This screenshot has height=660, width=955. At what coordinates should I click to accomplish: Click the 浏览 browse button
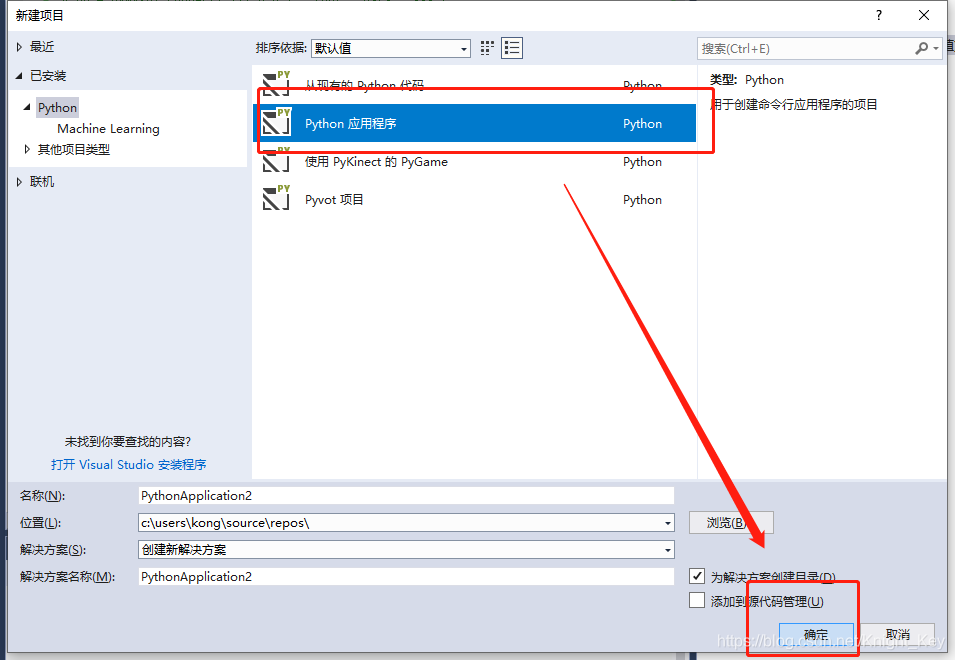[730, 522]
